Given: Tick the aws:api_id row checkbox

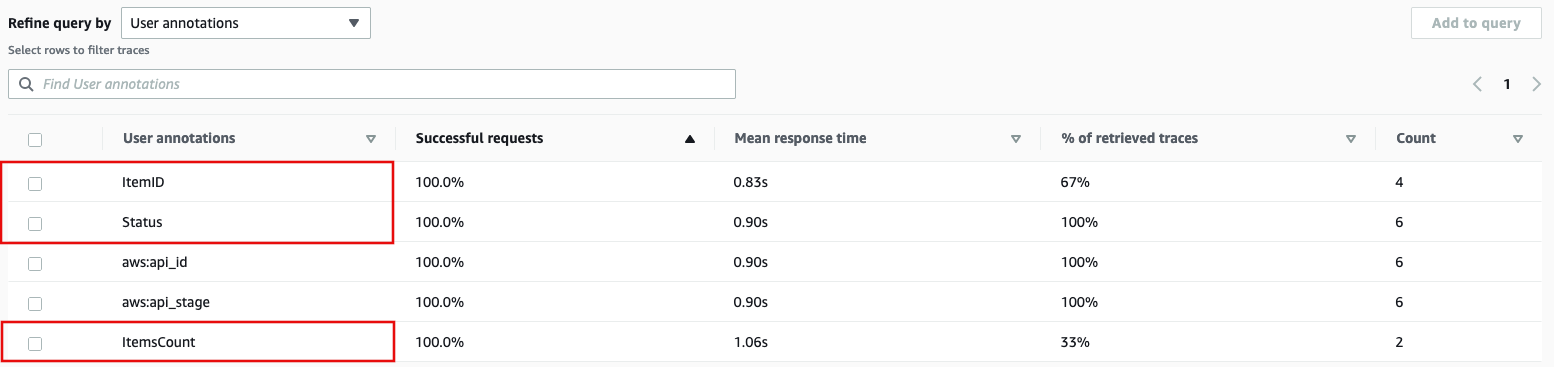Looking at the screenshot, I should coord(35,263).
